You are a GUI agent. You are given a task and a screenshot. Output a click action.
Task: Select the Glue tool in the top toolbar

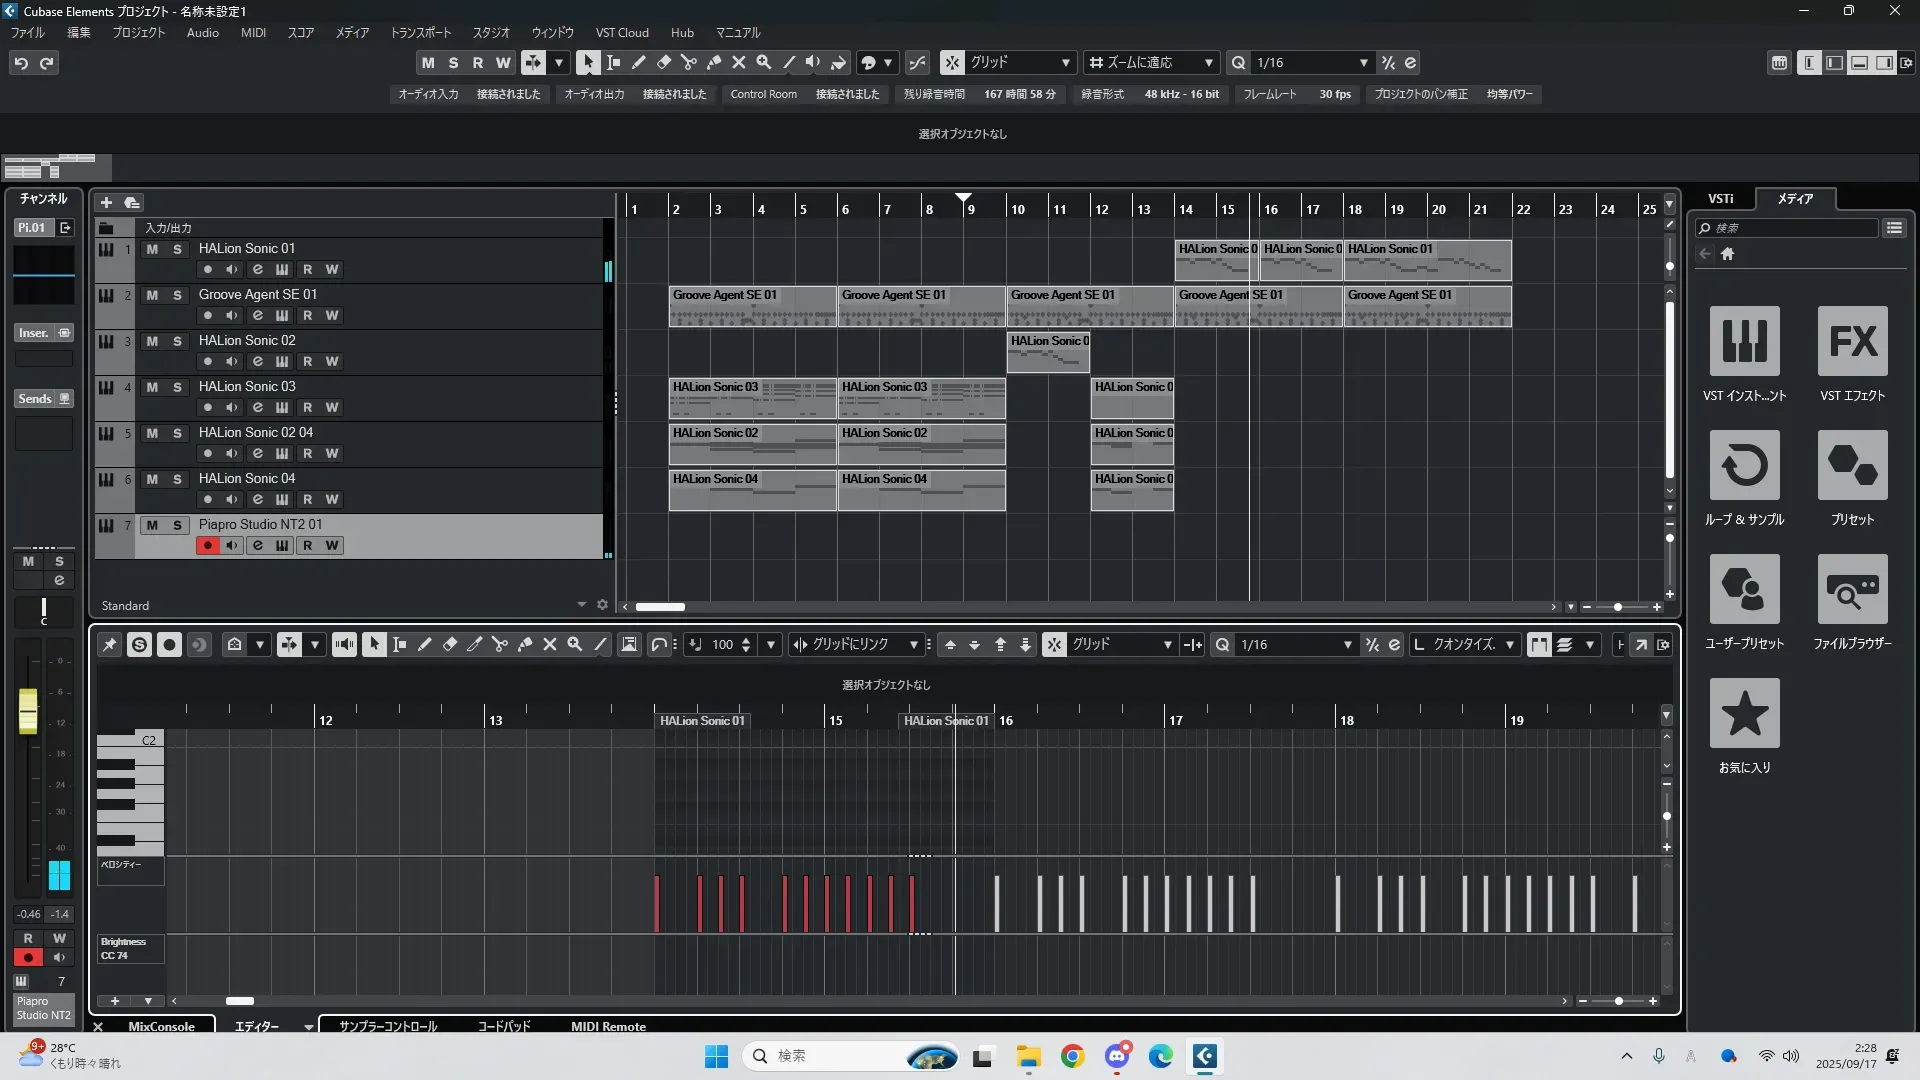pos(714,62)
